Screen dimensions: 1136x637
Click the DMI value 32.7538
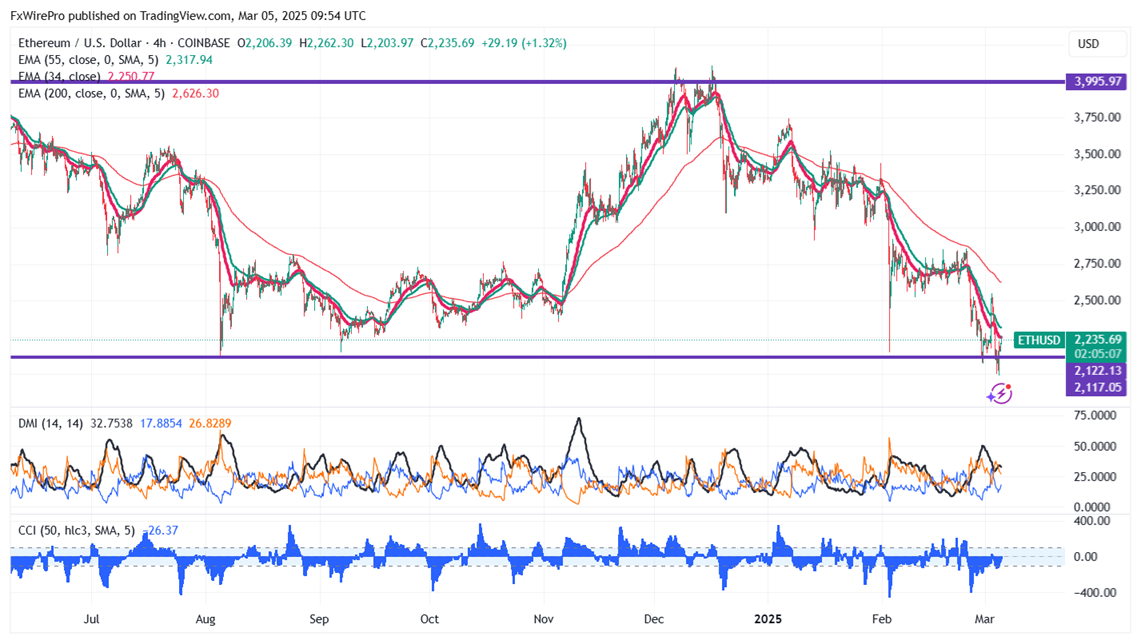pyautogui.click(x=111, y=423)
